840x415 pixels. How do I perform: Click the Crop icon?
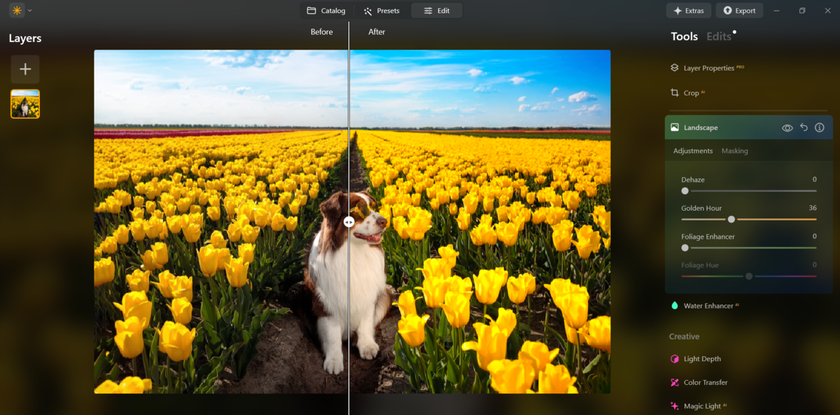point(674,93)
